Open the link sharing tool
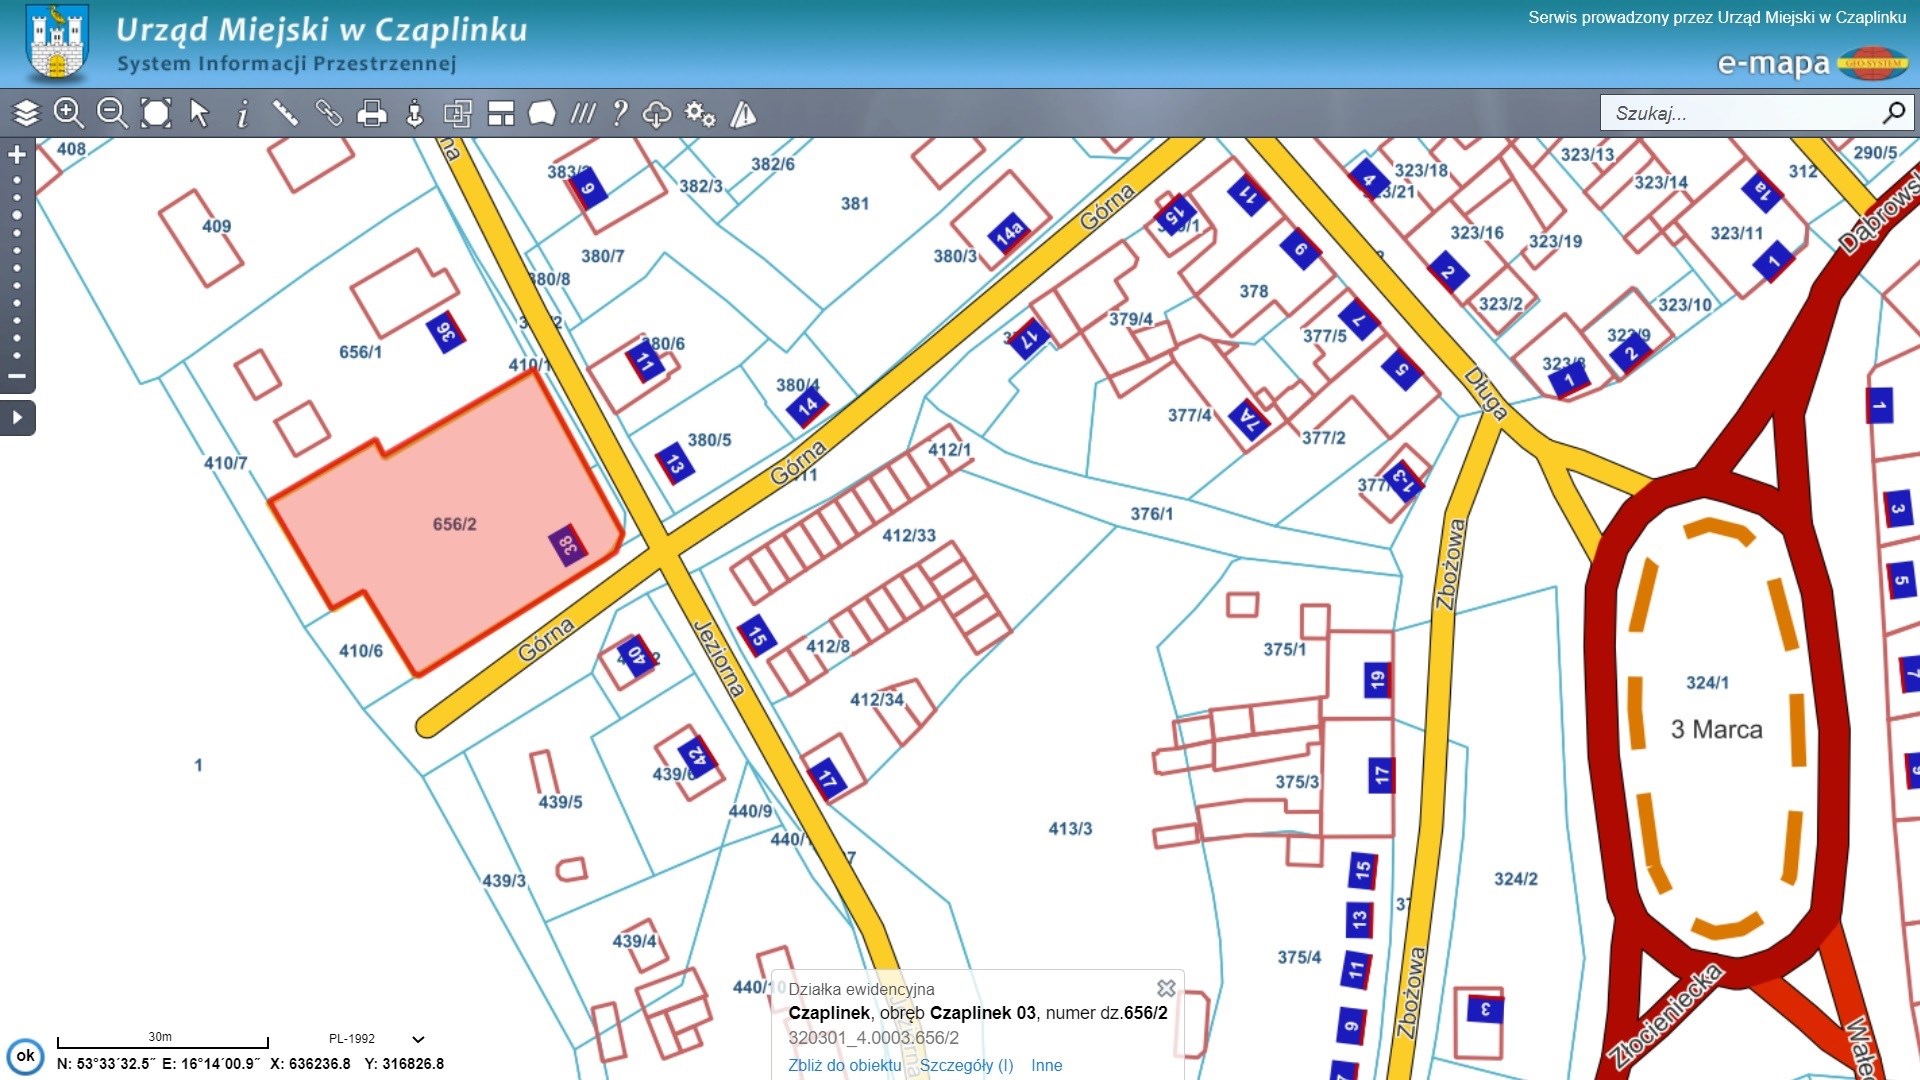This screenshot has height=1080, width=1920. 329,113
